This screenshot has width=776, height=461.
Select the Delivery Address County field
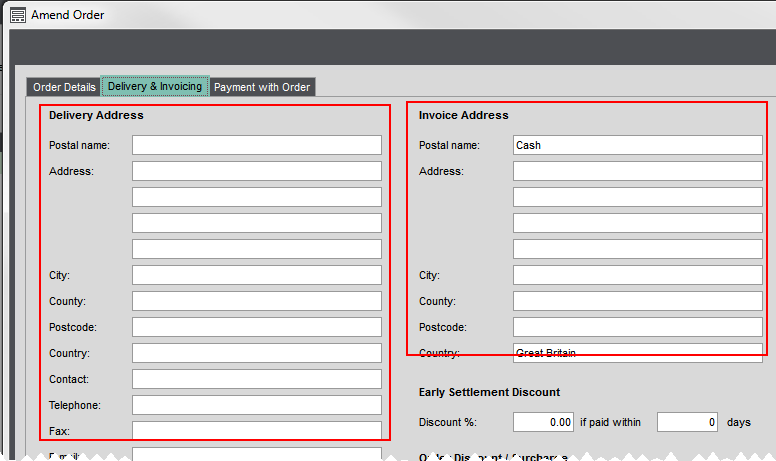[256, 301]
